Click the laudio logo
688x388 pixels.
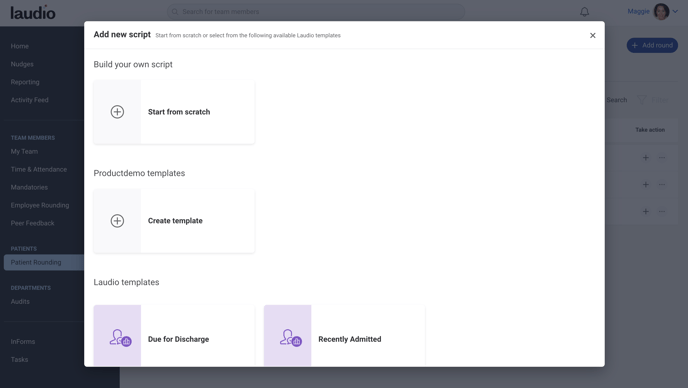tap(33, 12)
